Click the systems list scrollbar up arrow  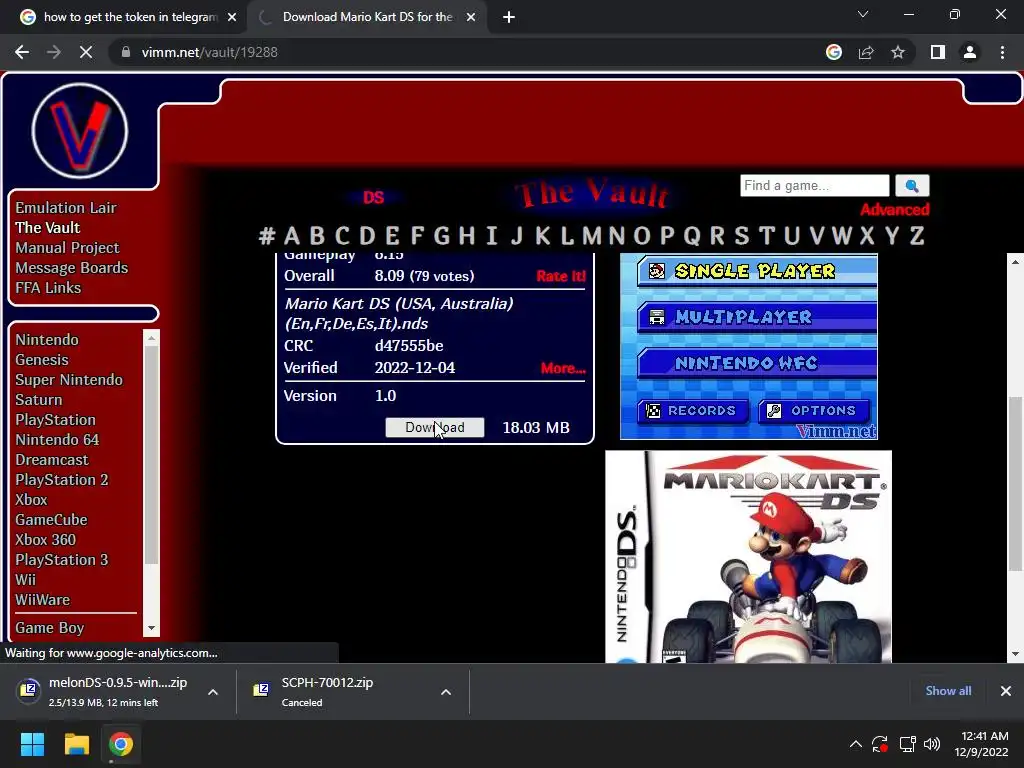[x=152, y=338]
